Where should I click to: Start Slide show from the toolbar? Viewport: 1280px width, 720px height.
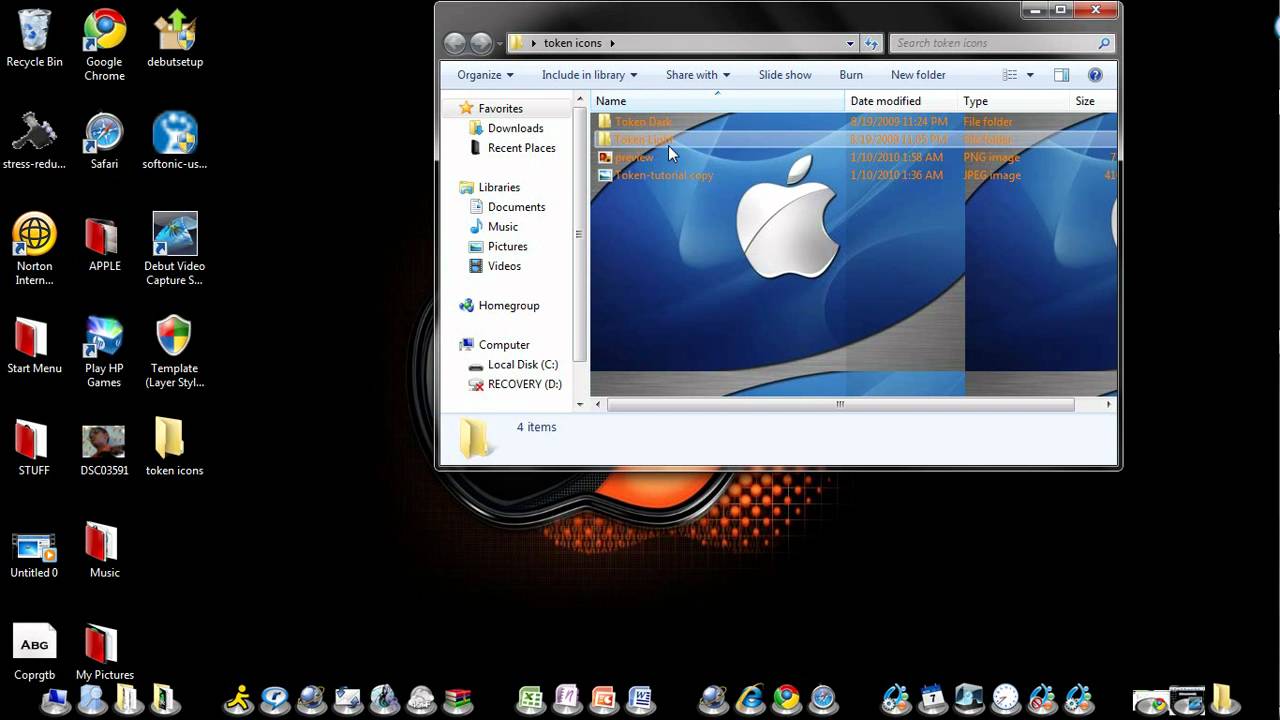[785, 75]
